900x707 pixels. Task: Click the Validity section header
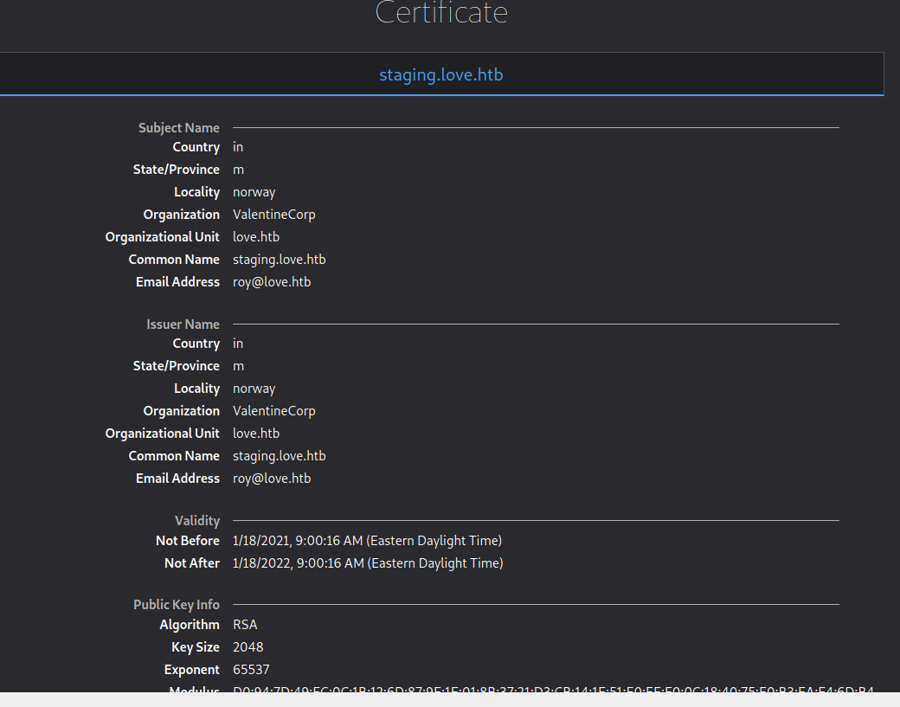tap(197, 521)
